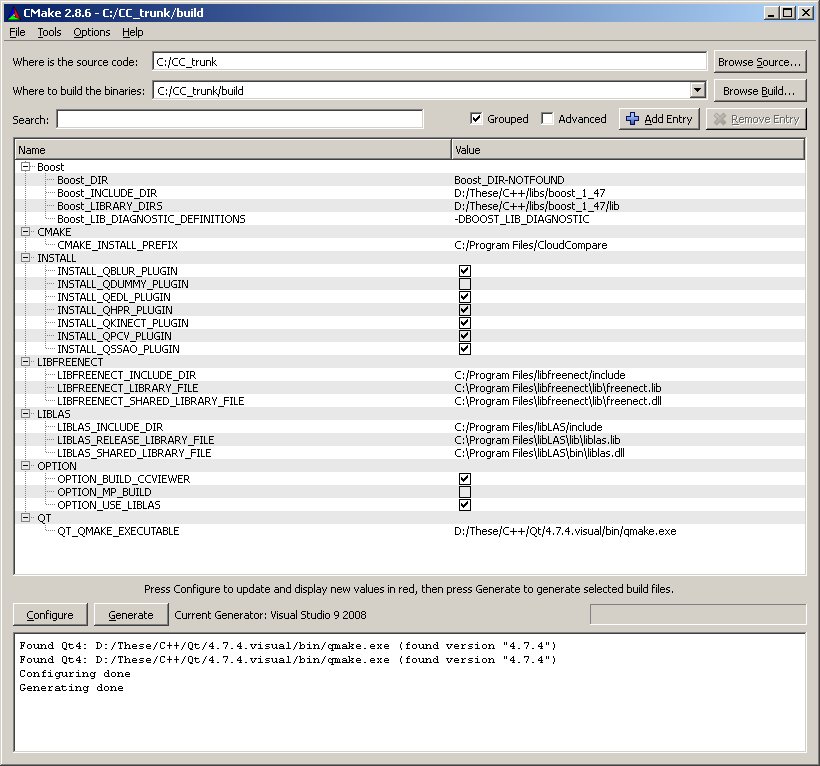Click the 'Configuring done' output line
The width and height of the screenshot is (820, 766).
click(x=75, y=673)
